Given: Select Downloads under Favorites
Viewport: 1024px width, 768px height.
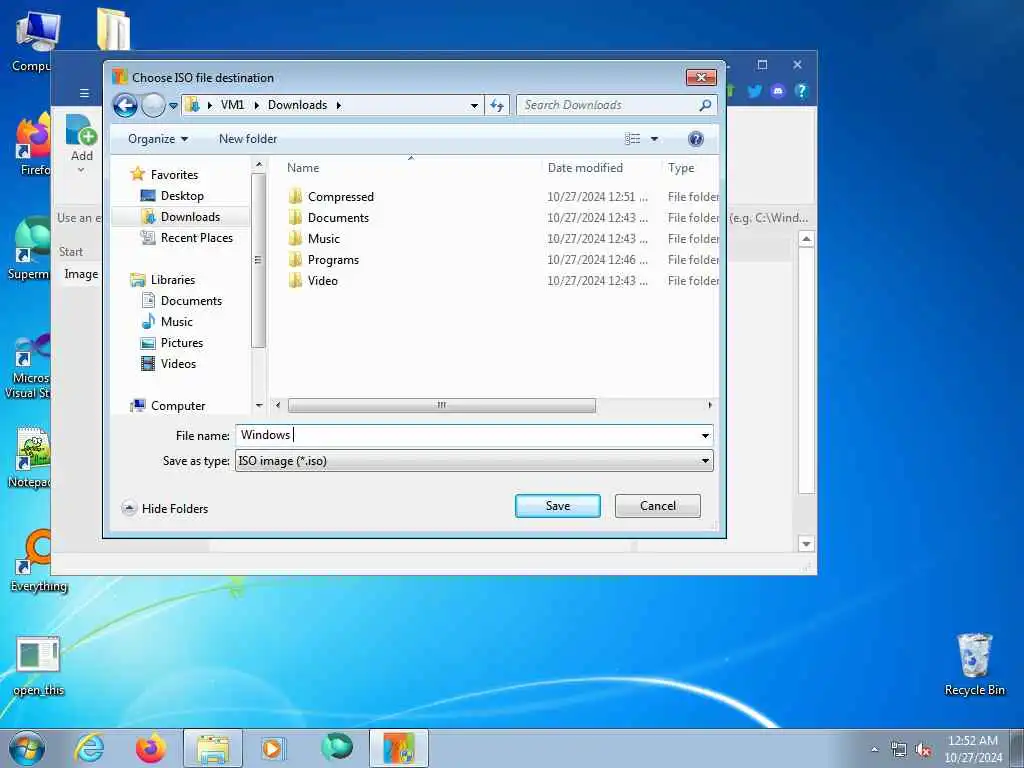Looking at the screenshot, I should [x=180, y=216].
